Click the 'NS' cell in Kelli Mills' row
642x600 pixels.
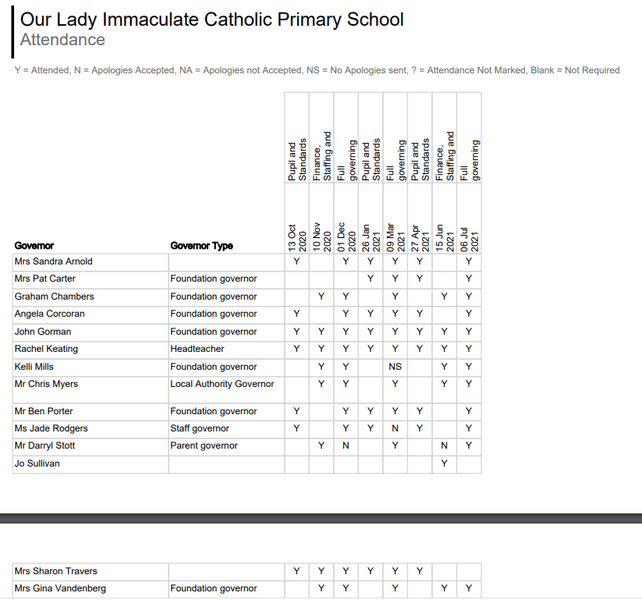click(395, 367)
